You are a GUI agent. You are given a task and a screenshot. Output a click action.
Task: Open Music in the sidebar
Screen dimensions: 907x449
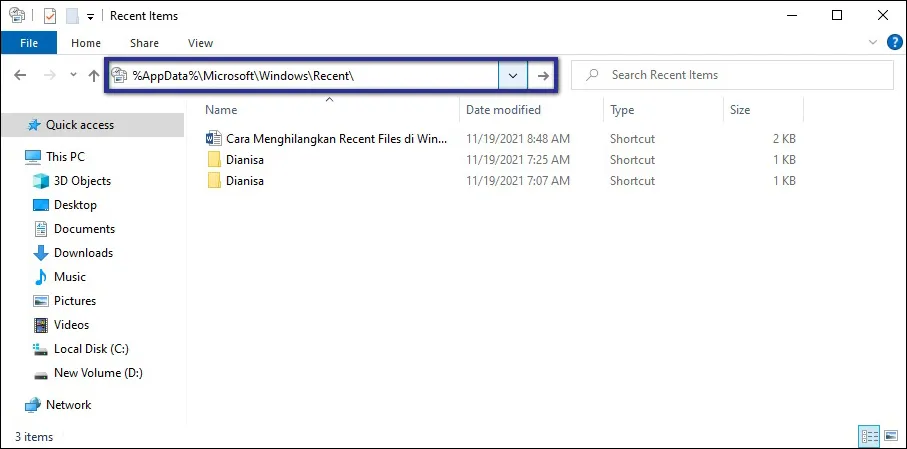click(x=70, y=277)
